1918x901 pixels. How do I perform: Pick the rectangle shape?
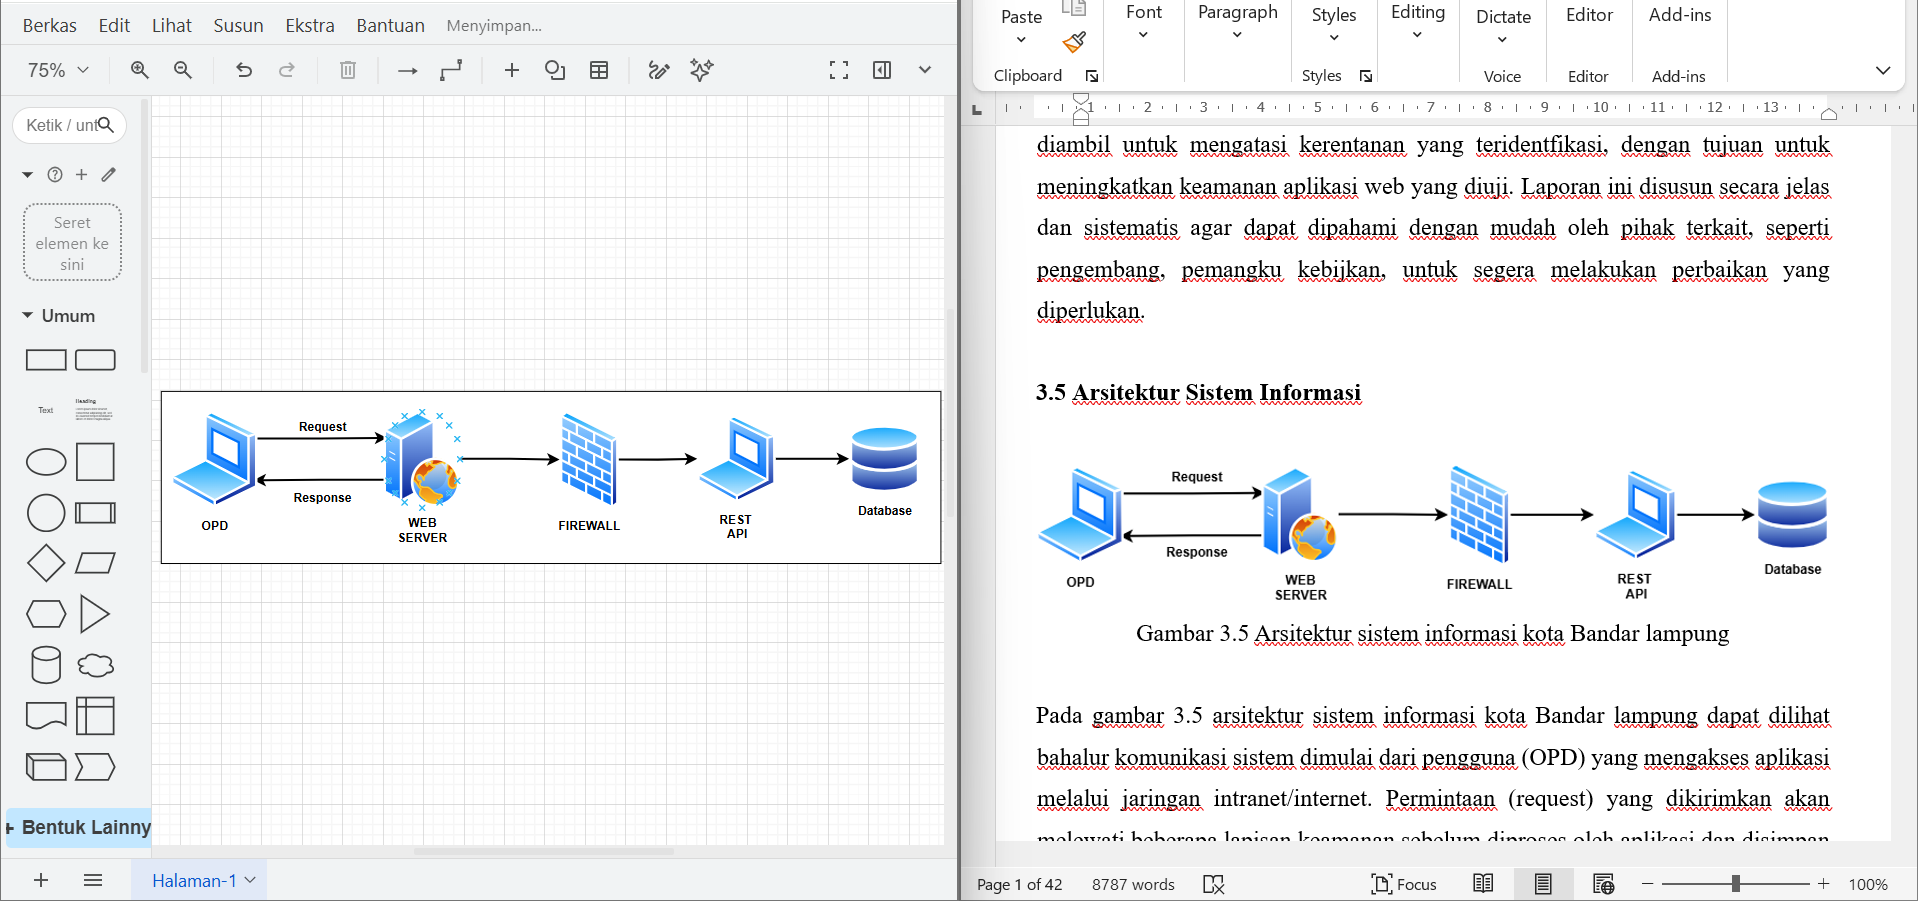click(46, 360)
